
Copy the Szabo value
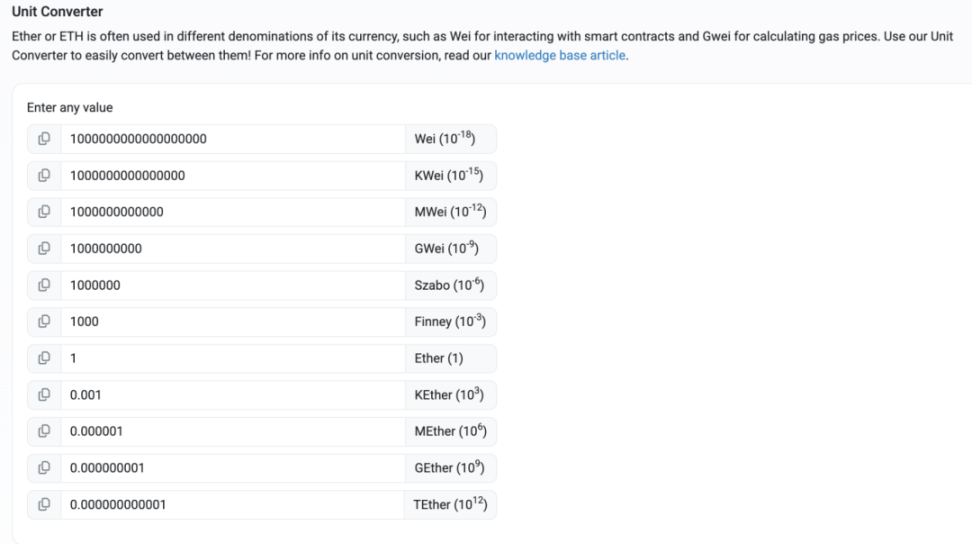[44, 285]
